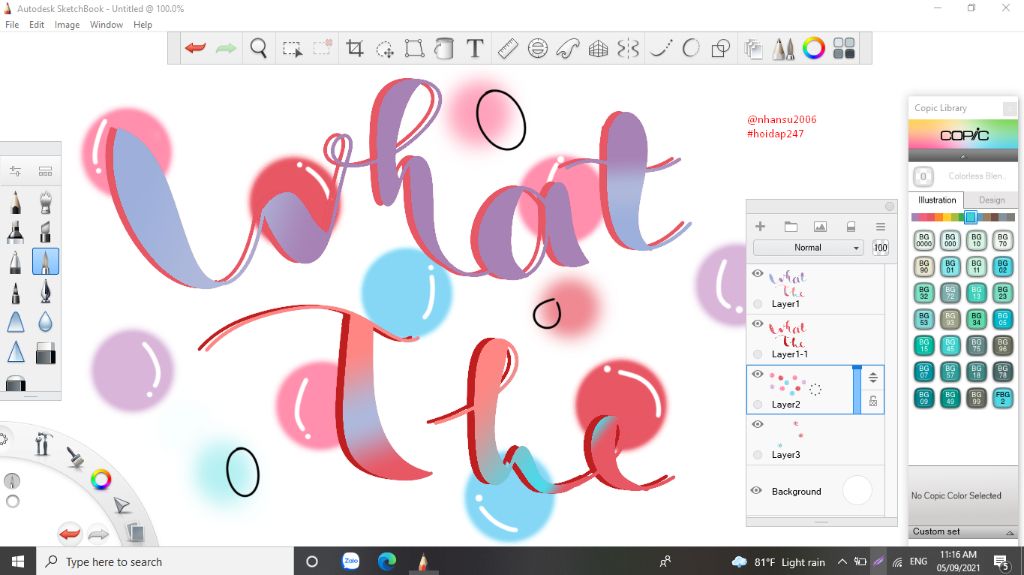Switch to the Illustration tab
Image resolution: width=1024 pixels, height=575 pixels.
(936, 200)
